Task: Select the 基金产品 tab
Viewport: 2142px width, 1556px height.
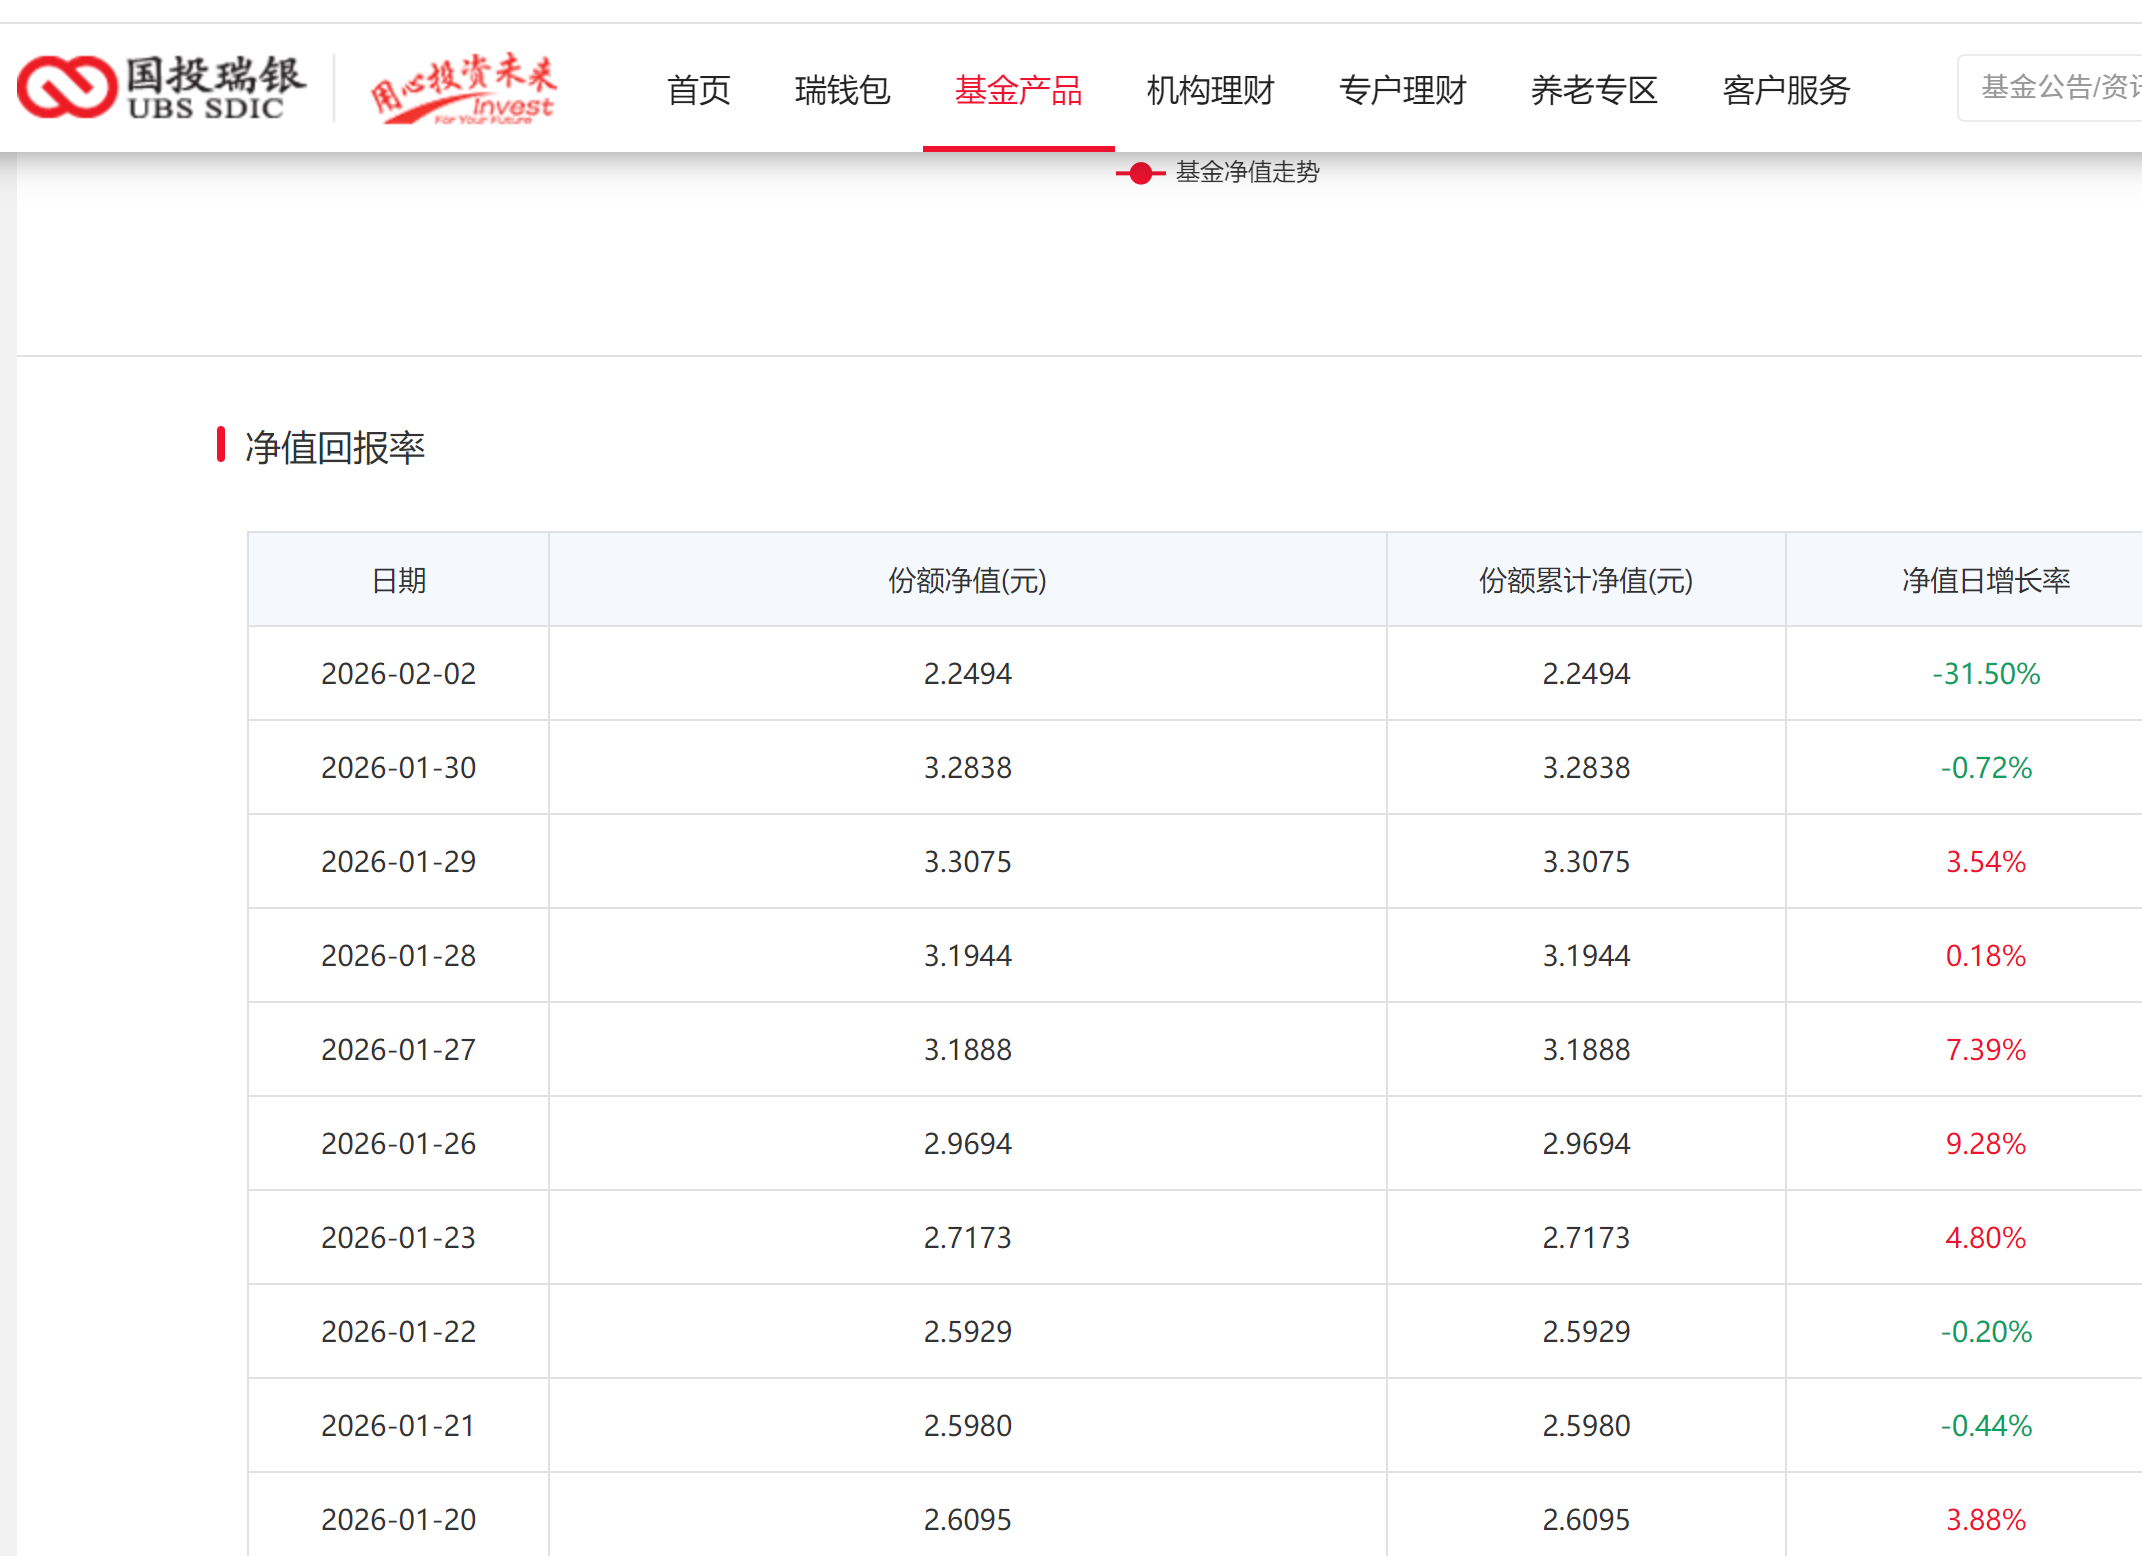Action: [1019, 90]
